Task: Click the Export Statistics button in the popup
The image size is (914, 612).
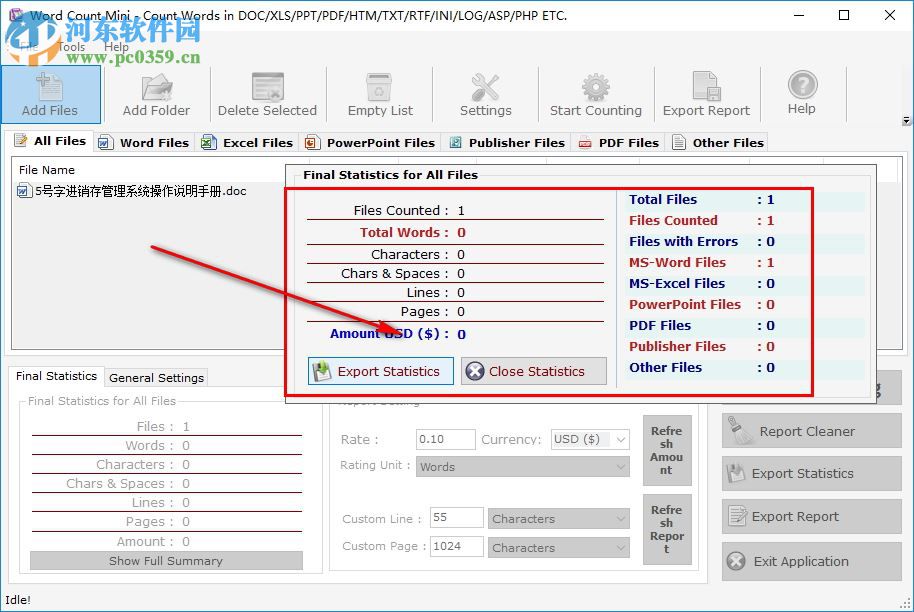Action: point(381,371)
